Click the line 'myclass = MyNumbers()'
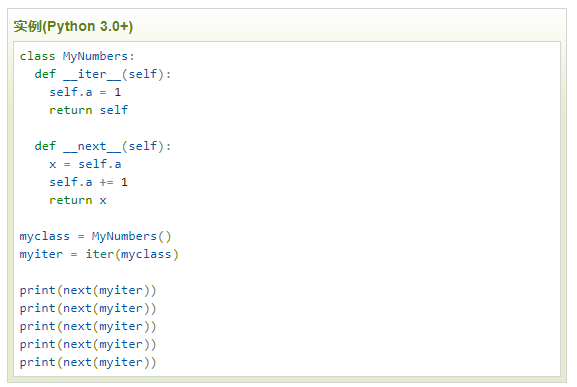 [x=96, y=236]
